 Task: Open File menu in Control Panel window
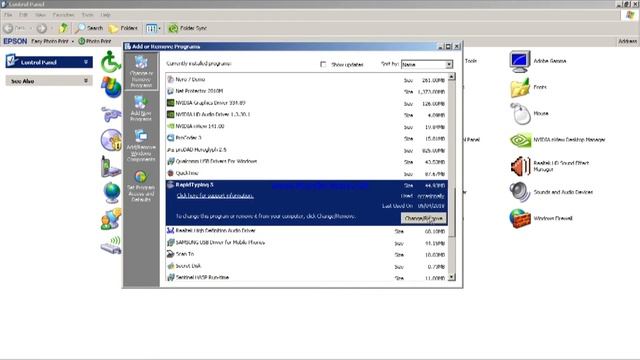(x=8, y=15)
